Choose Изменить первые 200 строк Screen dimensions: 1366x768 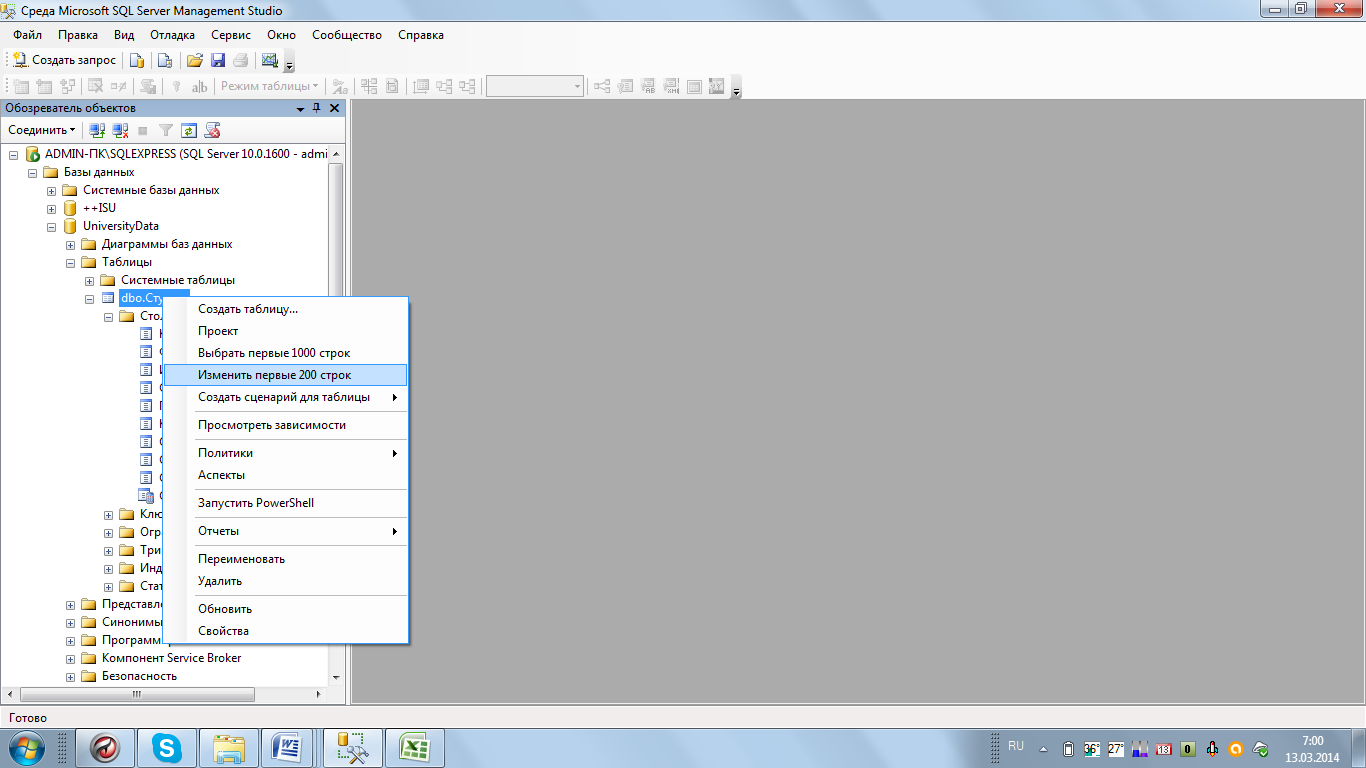pyautogui.click(x=285, y=375)
